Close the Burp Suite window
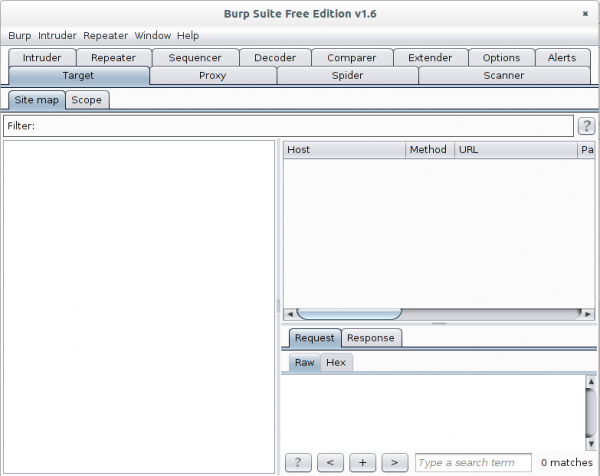 [x=585, y=14]
